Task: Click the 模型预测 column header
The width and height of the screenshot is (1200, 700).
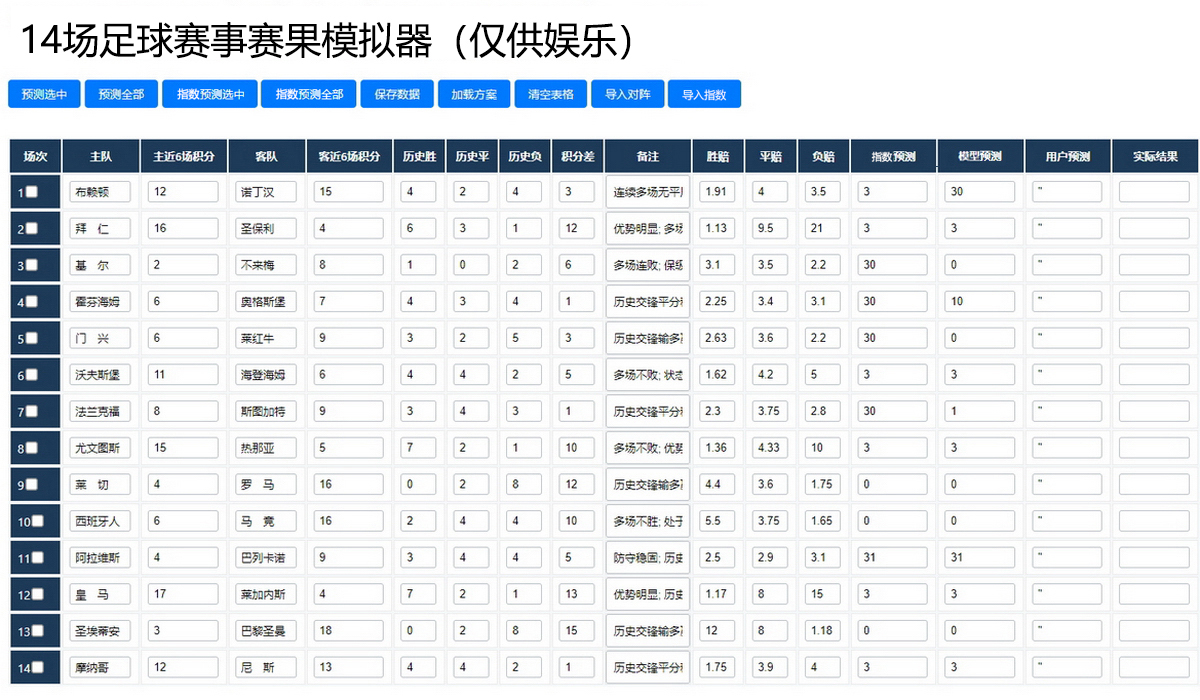Action: point(980,157)
